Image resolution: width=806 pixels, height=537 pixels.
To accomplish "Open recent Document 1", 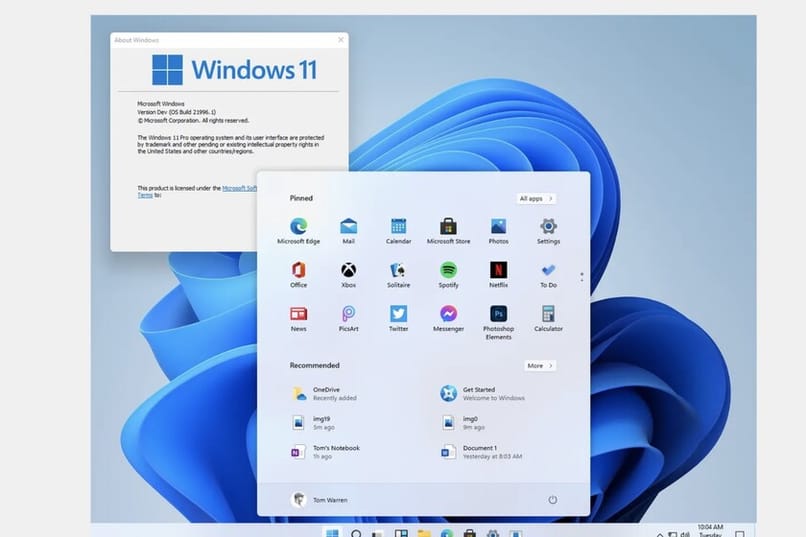I will tap(481, 452).
